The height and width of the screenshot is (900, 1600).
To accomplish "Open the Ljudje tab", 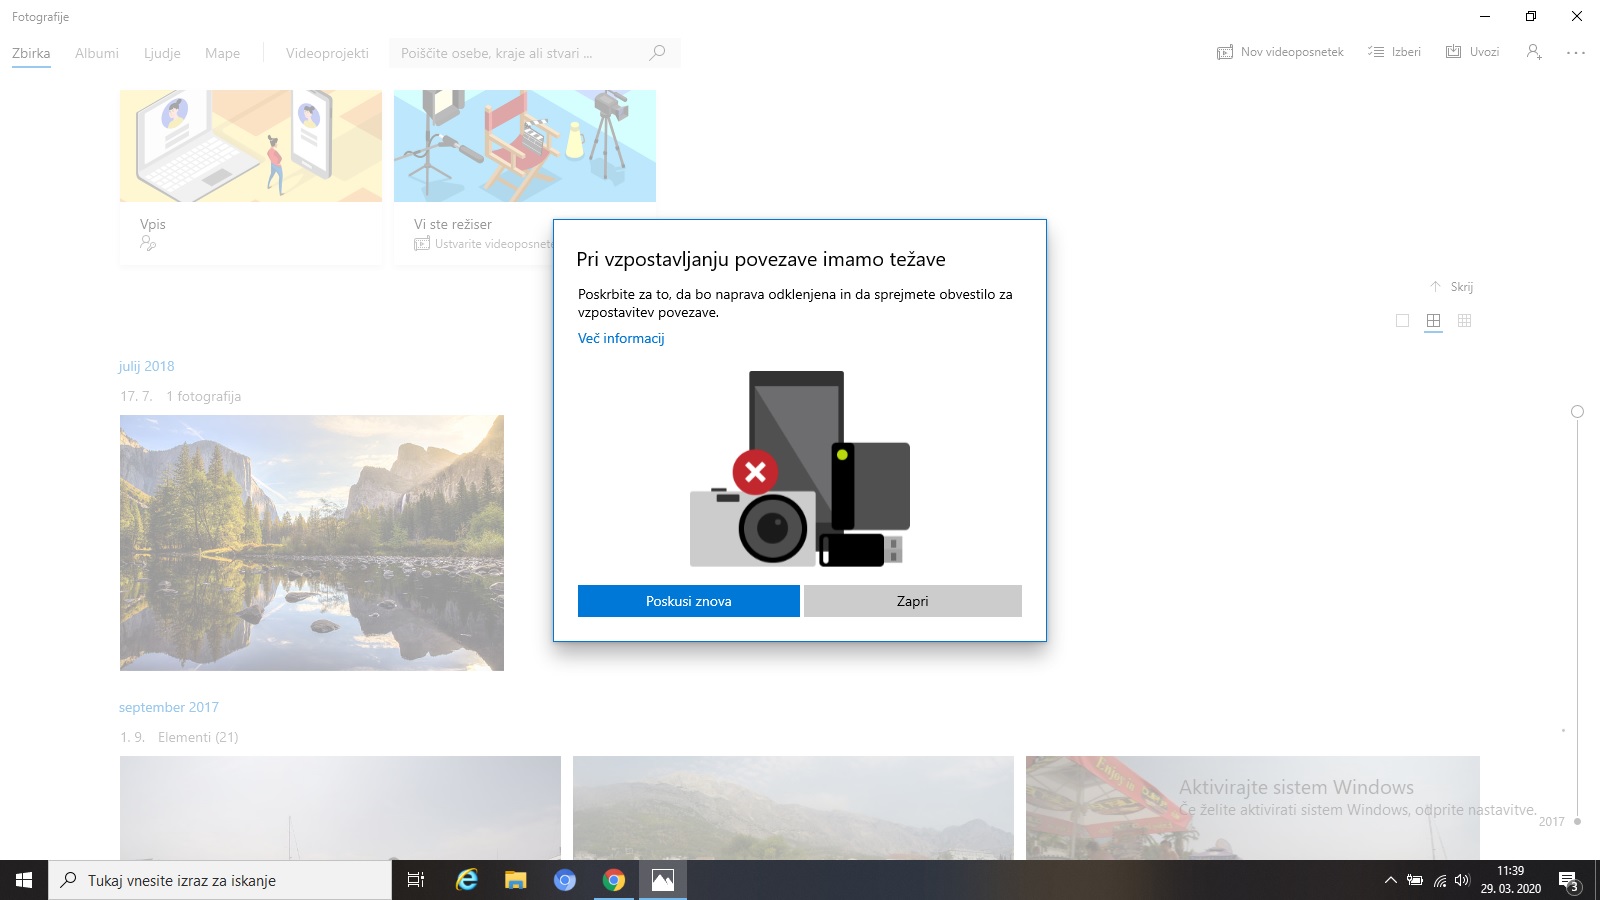I will pyautogui.click(x=162, y=53).
